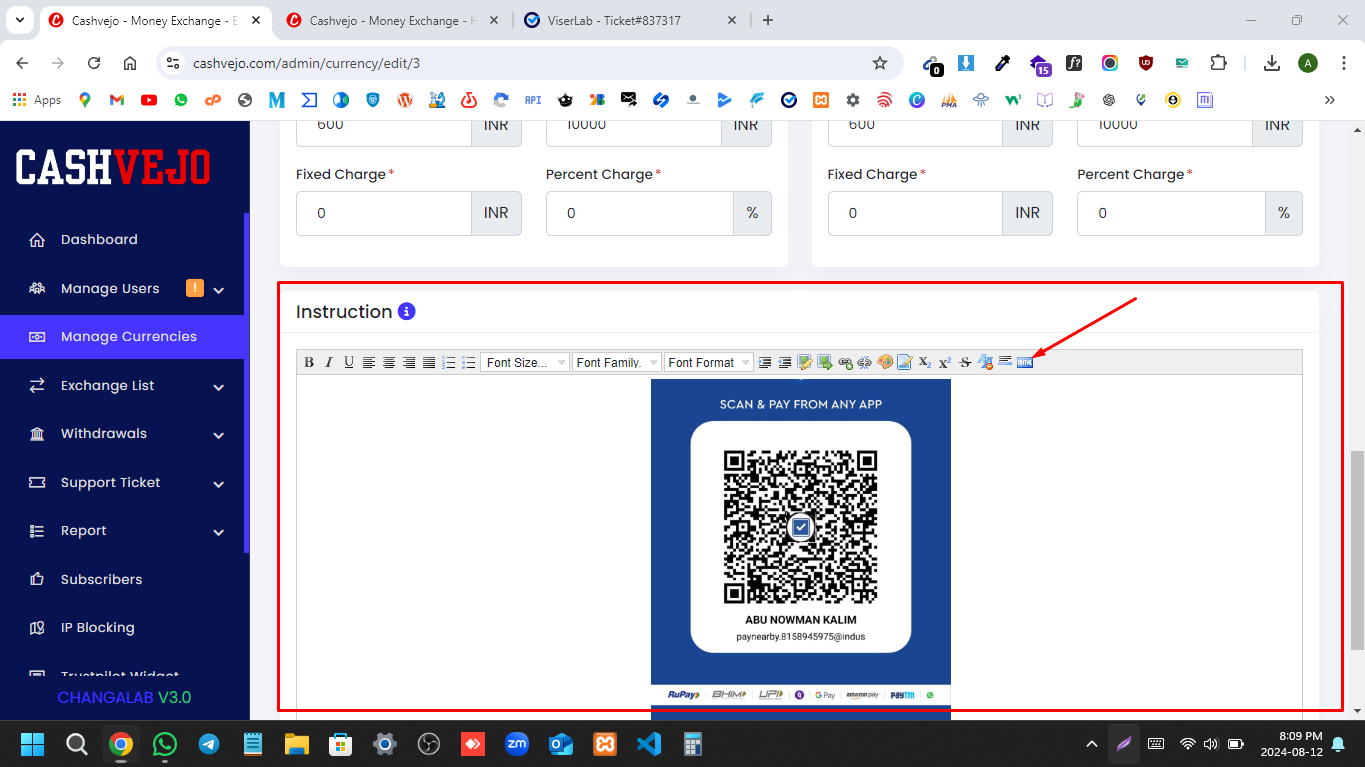The width and height of the screenshot is (1365, 767).
Task: Click the QR code image in editor
Action: (x=801, y=549)
